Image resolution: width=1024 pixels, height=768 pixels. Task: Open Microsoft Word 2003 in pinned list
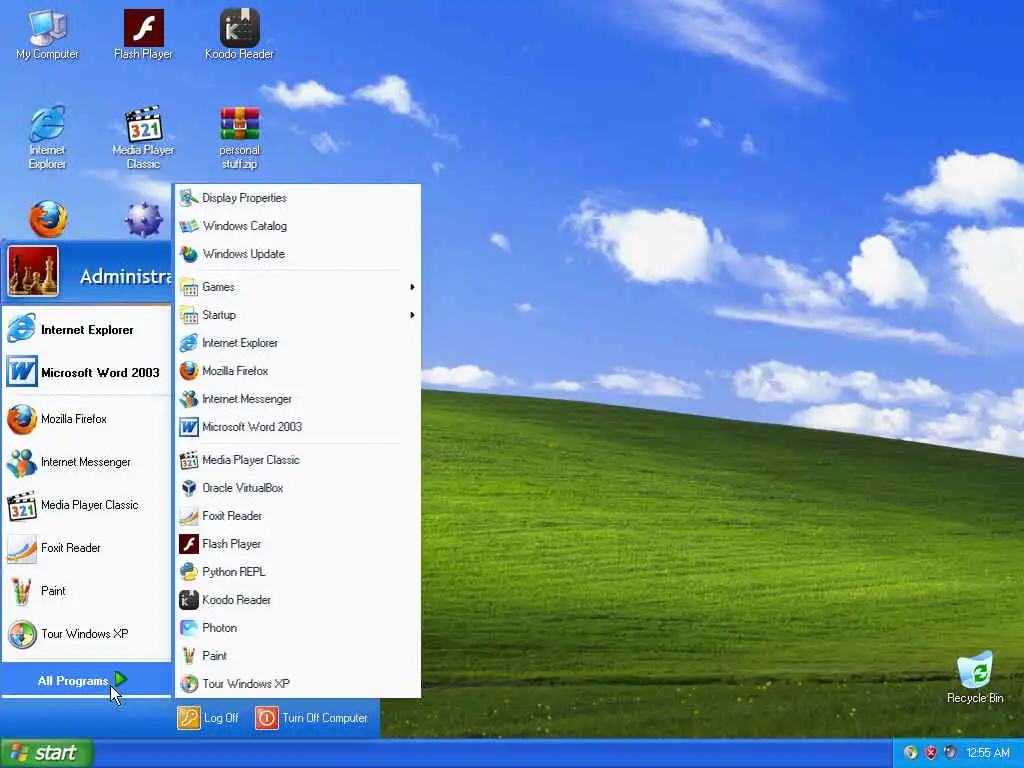pos(86,372)
